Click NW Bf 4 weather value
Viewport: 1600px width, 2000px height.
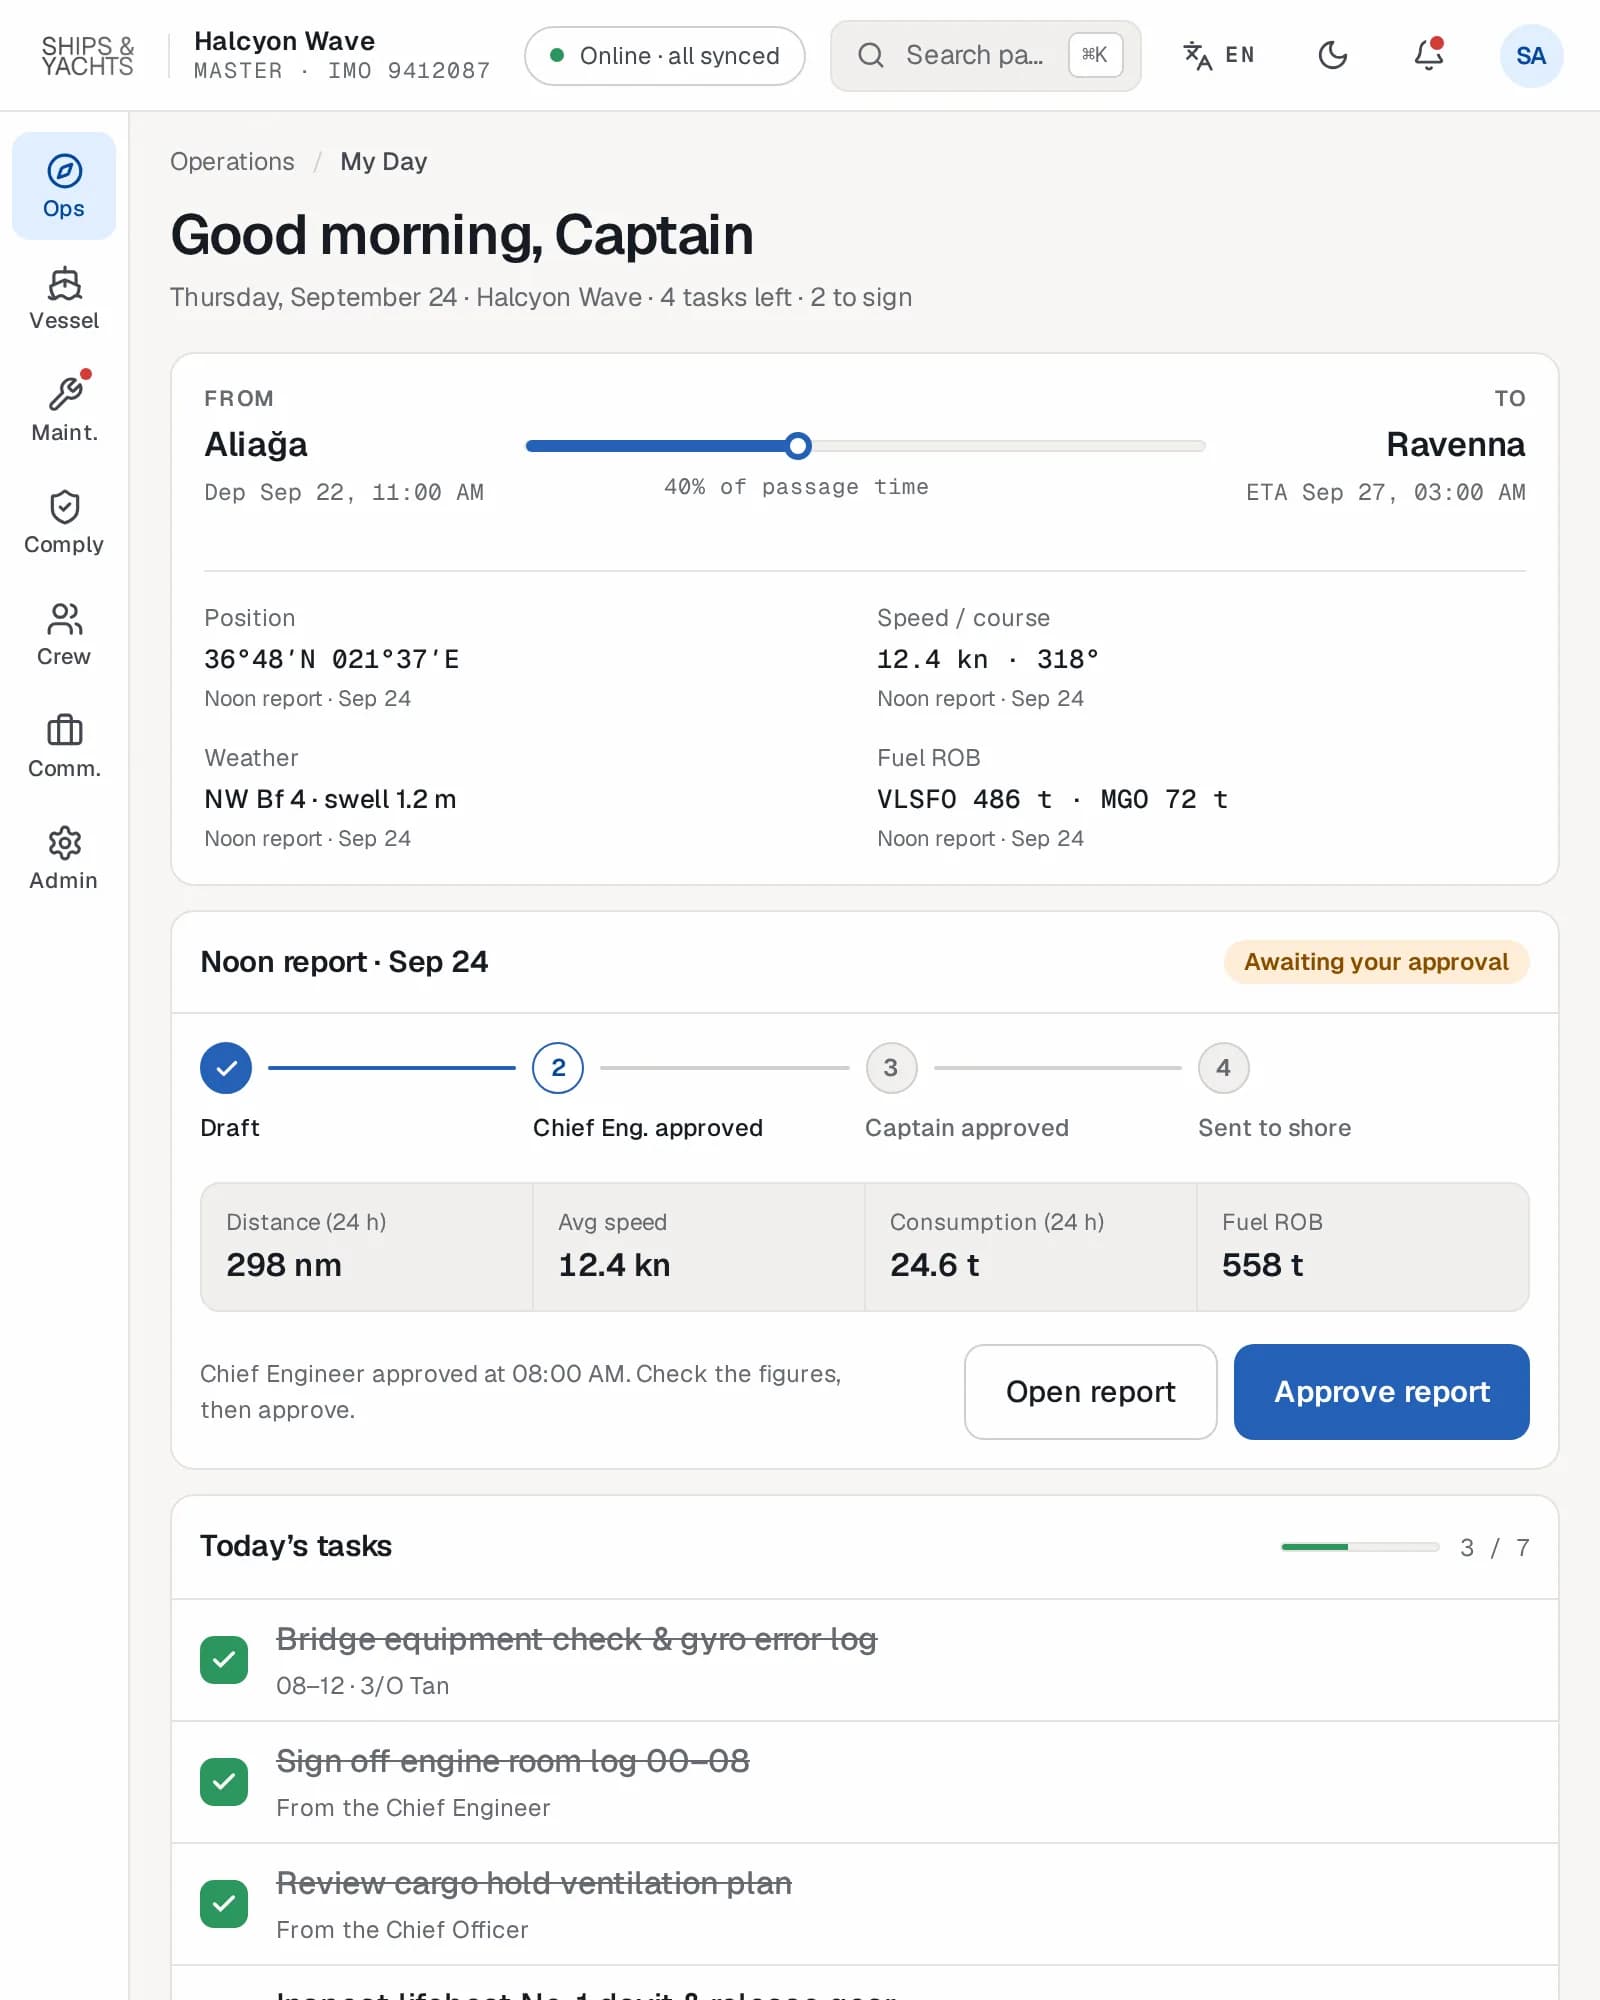coord(330,799)
